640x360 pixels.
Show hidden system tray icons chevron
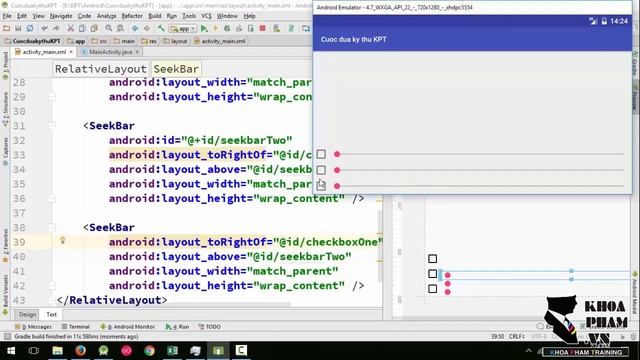coord(529,351)
